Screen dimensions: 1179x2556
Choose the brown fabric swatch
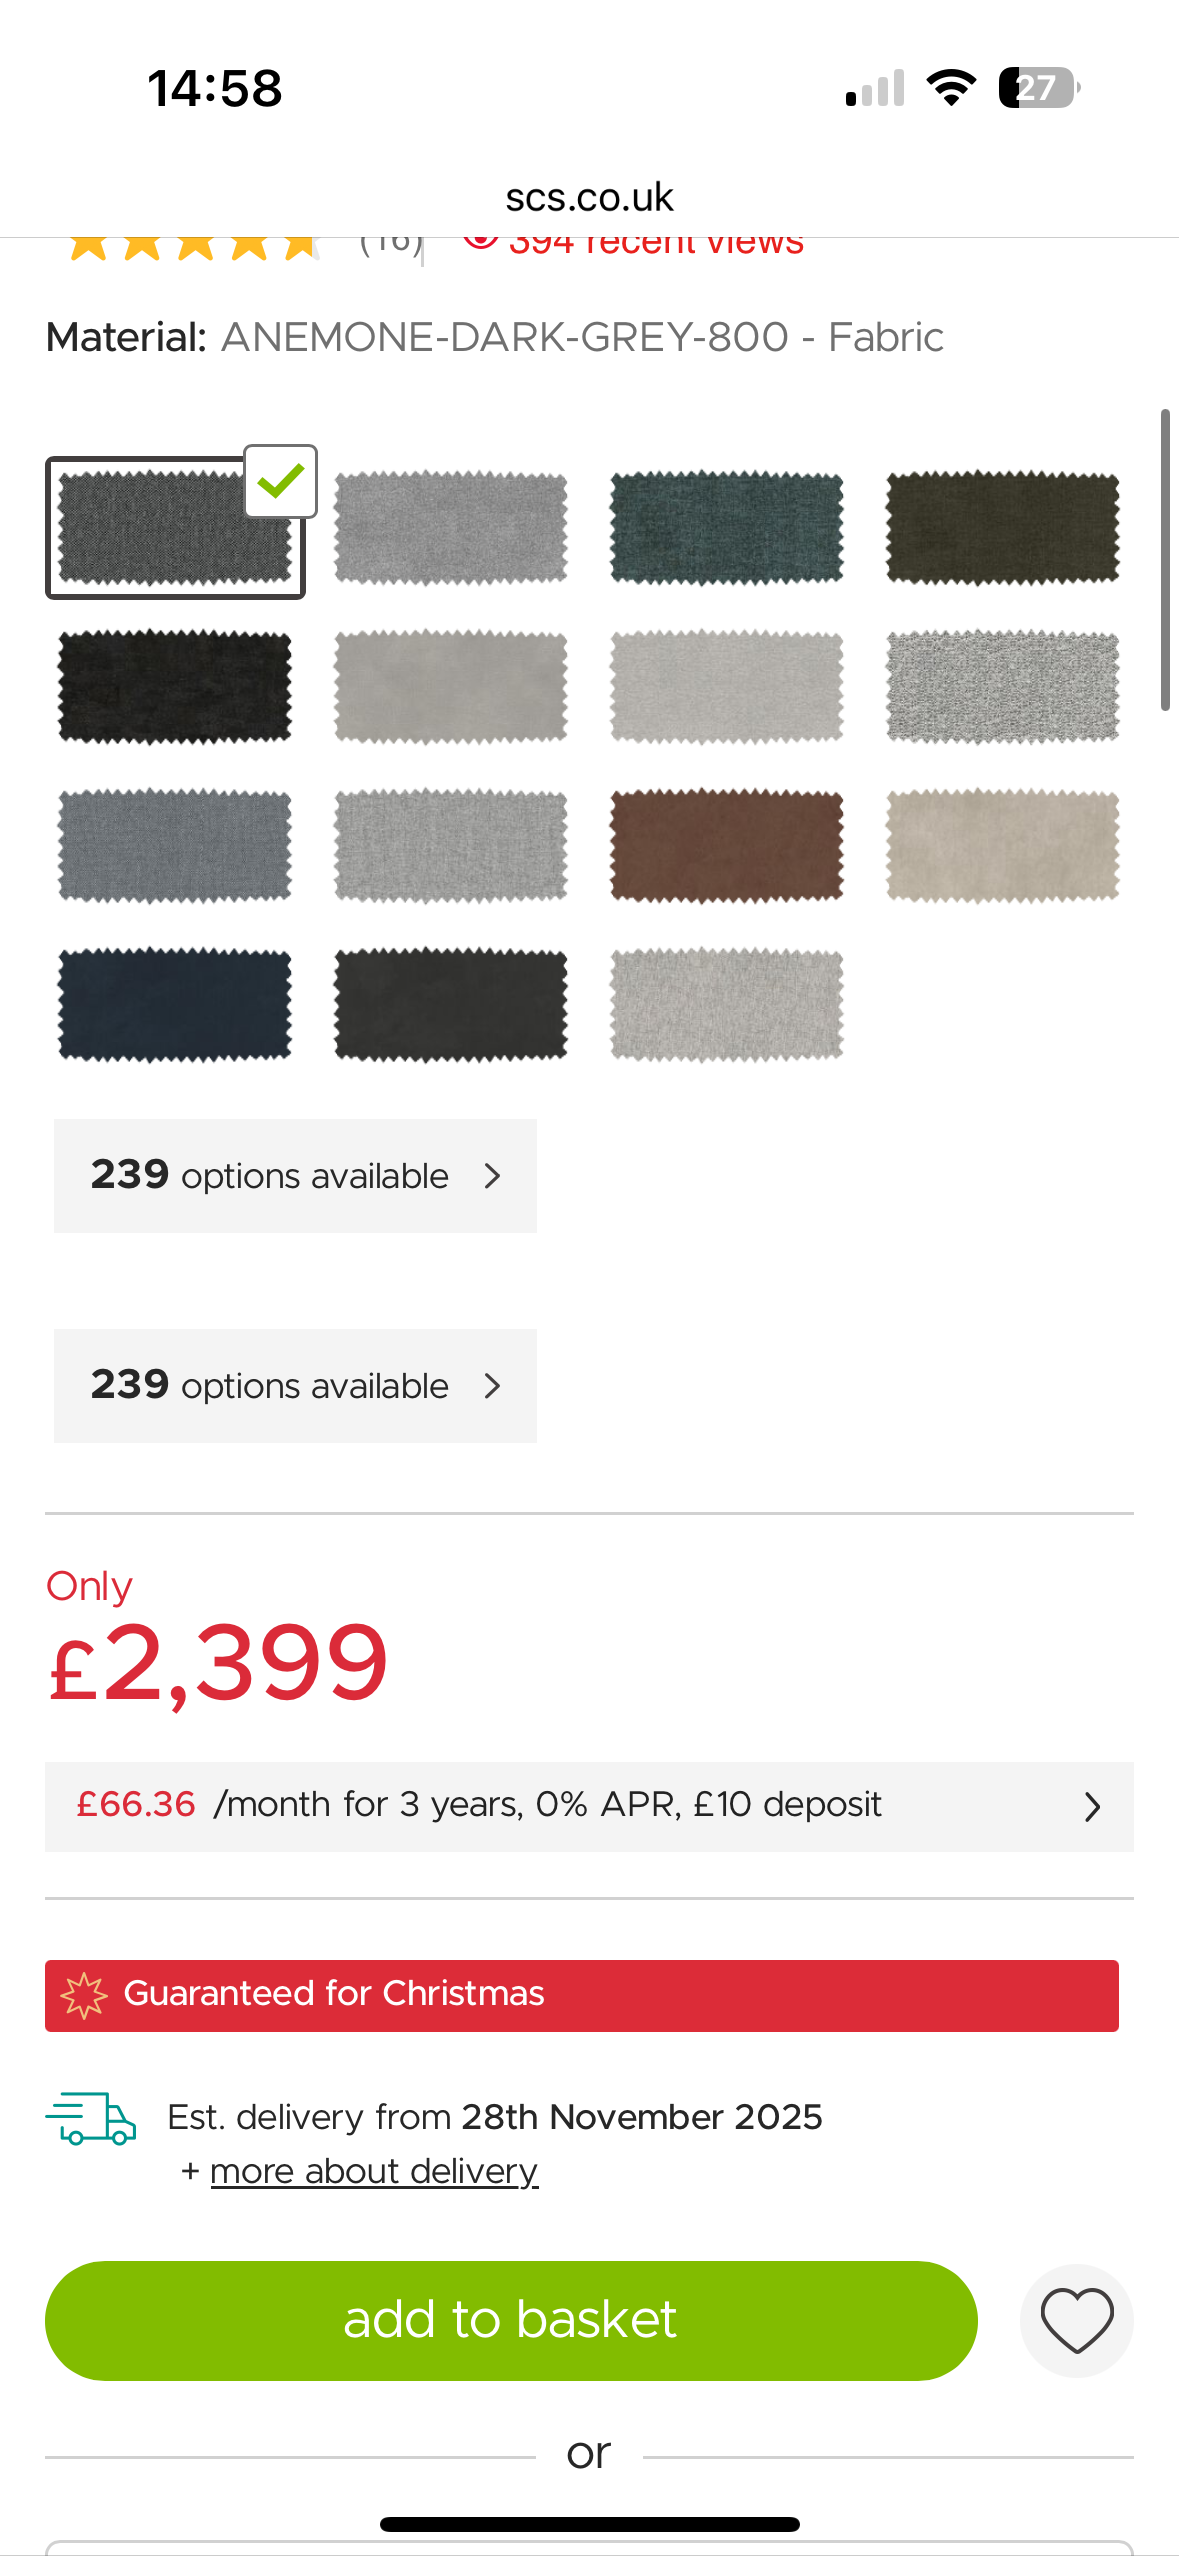727,846
